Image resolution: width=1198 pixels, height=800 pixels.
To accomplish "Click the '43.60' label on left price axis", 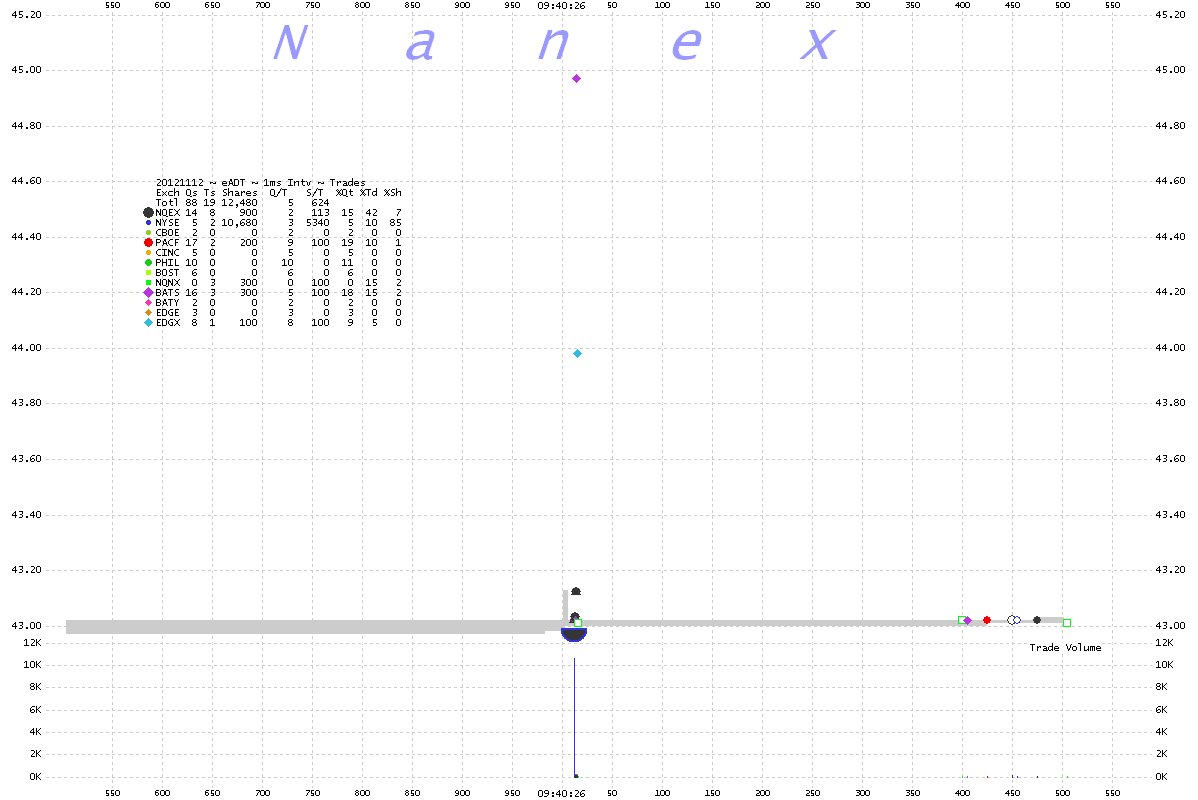I will click(x=27, y=458).
